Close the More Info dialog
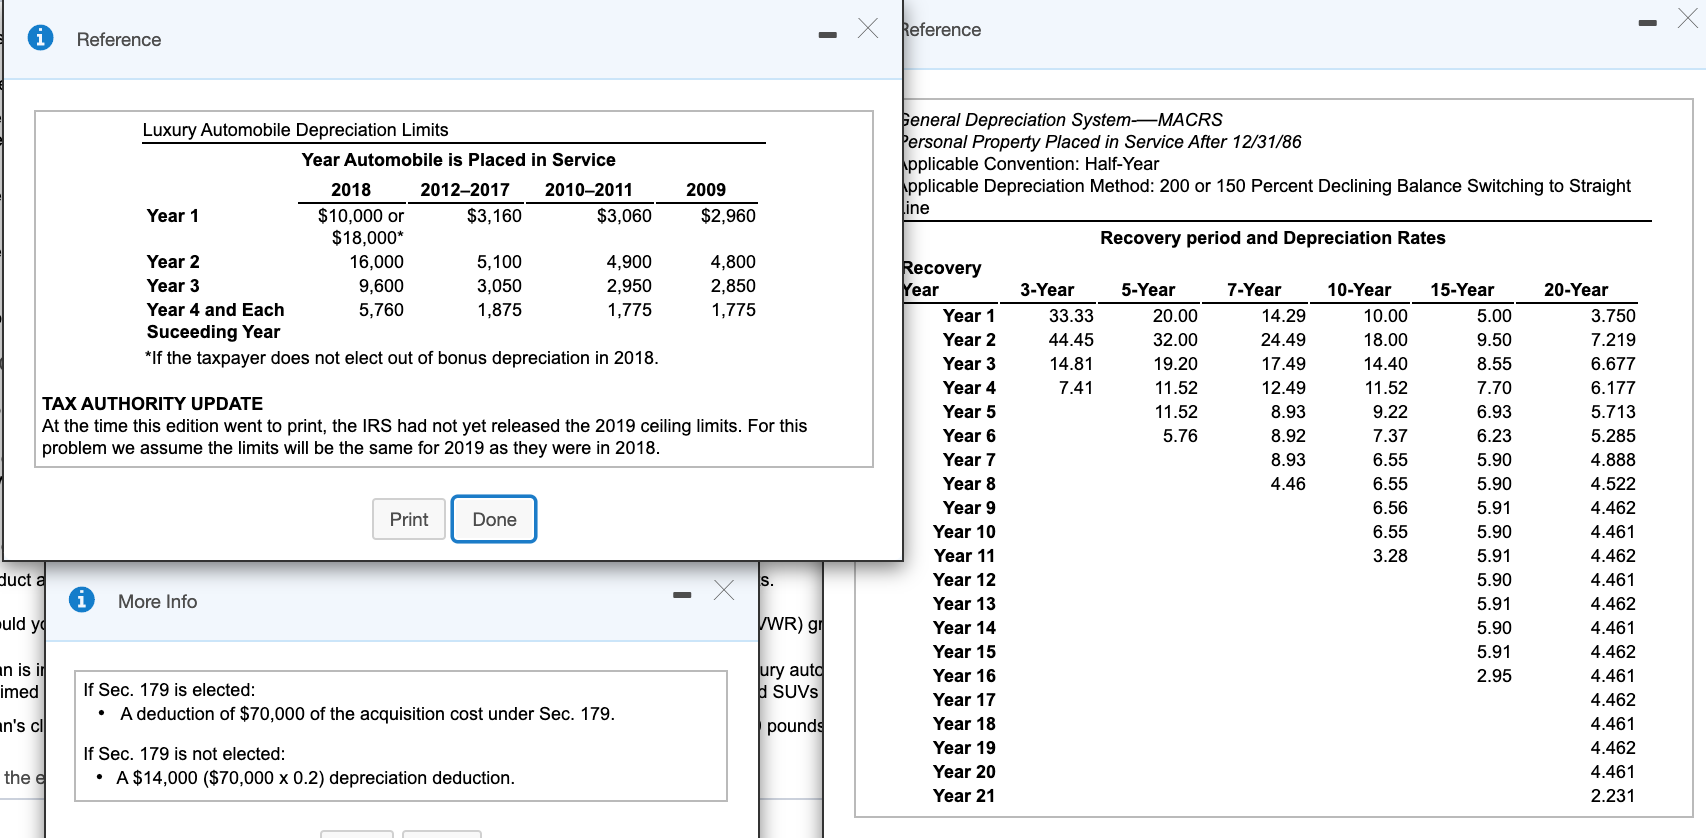Image resolution: width=1706 pixels, height=838 pixels. [x=724, y=590]
